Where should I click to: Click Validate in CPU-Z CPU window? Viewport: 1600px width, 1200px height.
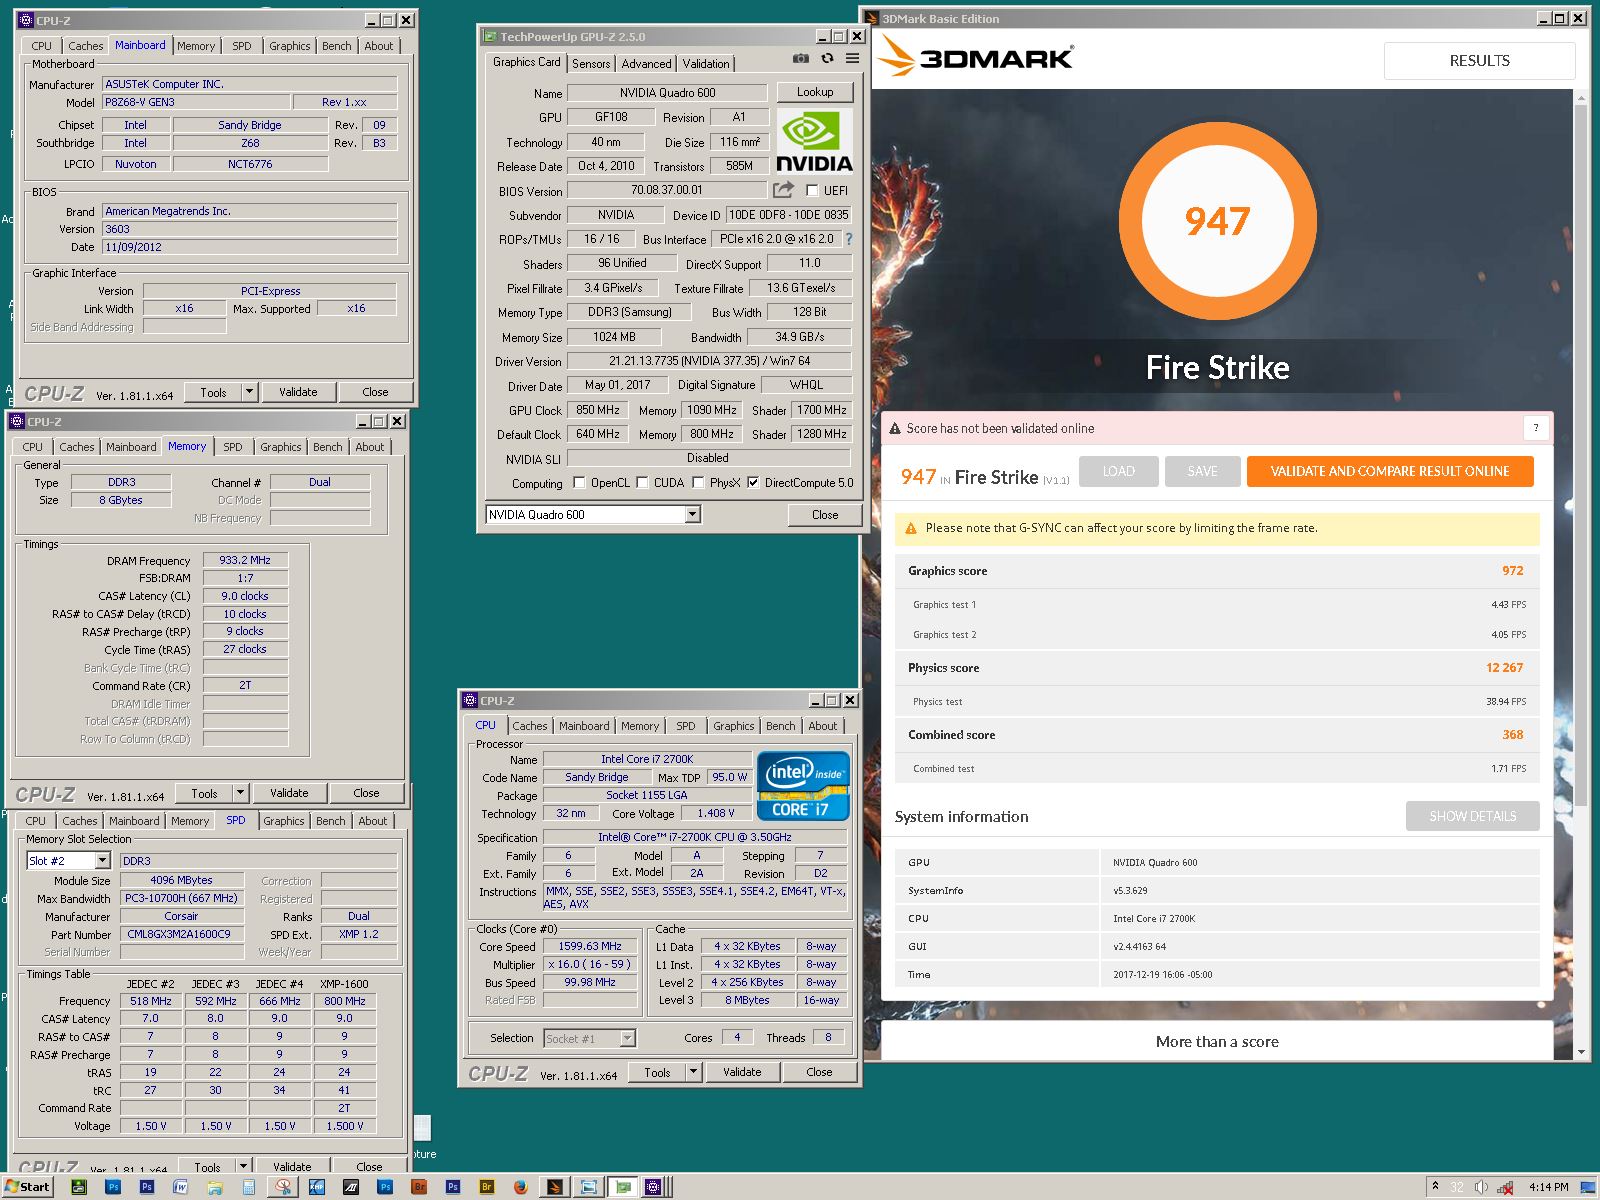tap(742, 1072)
